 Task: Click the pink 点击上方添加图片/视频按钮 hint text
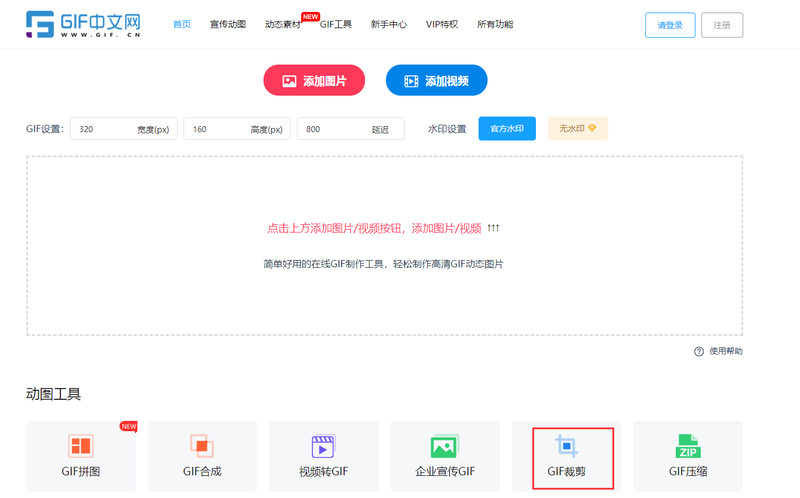(374, 228)
